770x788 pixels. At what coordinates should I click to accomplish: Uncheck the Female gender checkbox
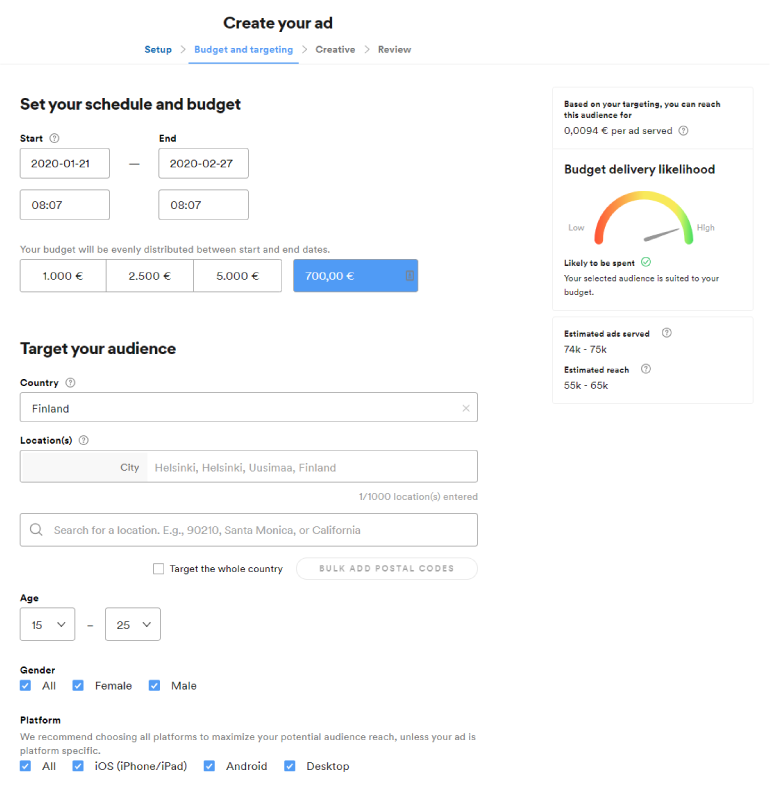pyautogui.click(x=78, y=686)
